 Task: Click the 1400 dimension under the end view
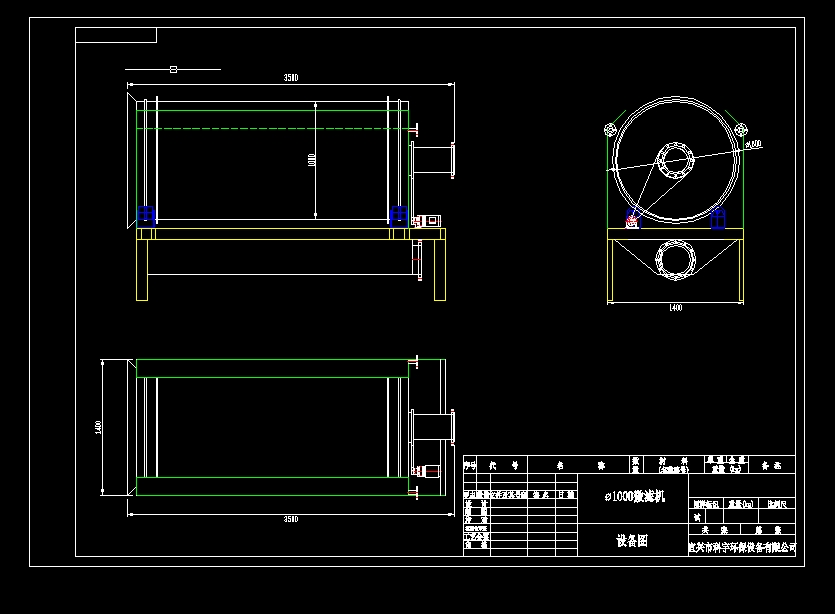[676, 305]
